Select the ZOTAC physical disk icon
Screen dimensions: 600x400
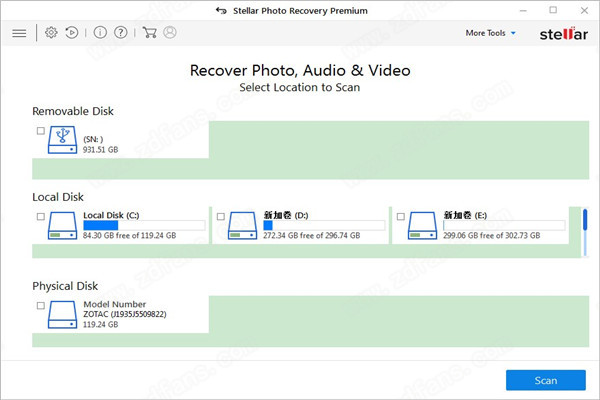tap(62, 315)
